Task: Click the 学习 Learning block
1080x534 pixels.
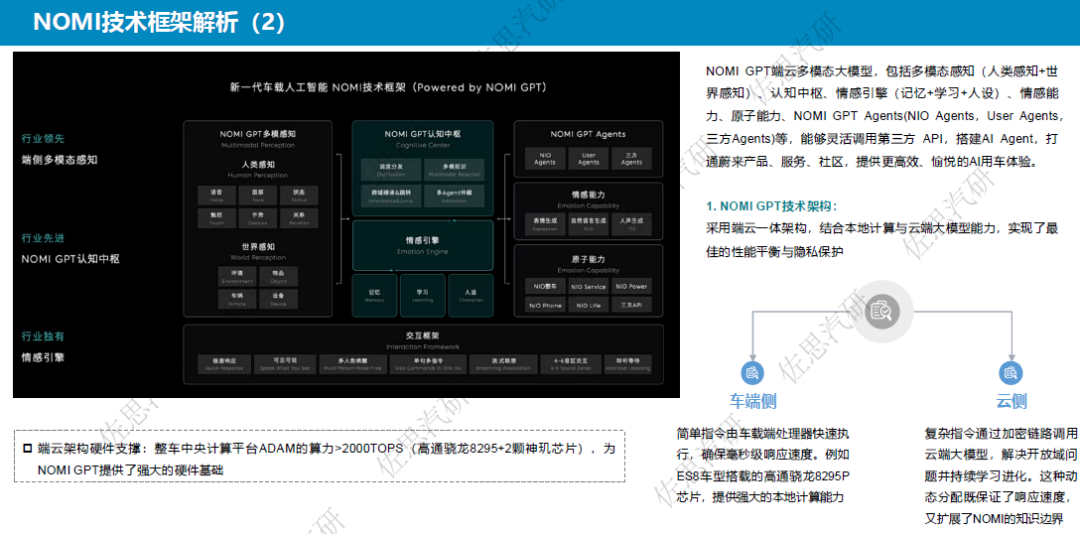Action: click(423, 296)
